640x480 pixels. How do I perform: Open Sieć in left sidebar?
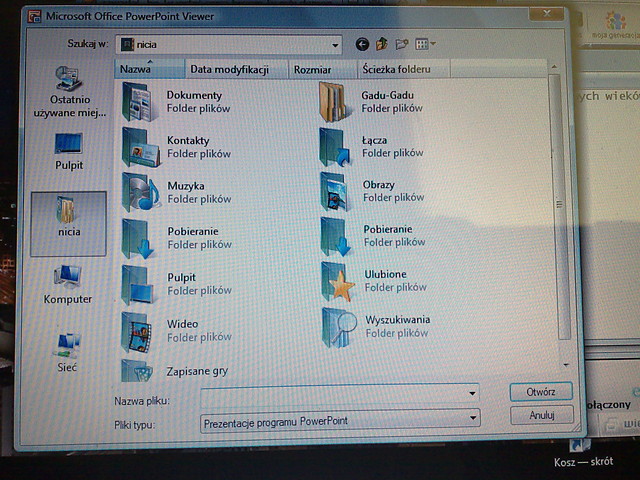tap(67, 353)
